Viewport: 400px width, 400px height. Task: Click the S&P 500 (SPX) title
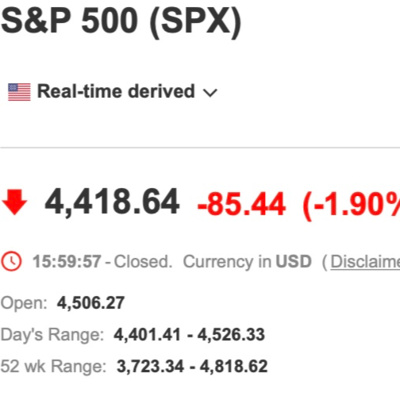point(121,19)
